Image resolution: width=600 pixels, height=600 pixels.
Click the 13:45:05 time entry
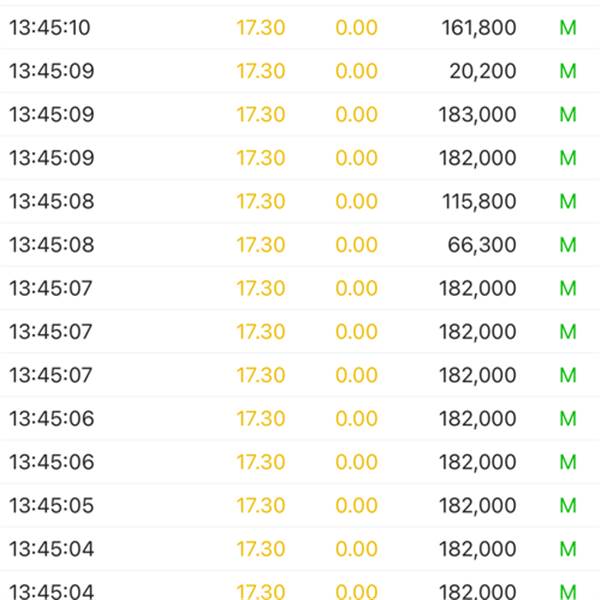52,505
